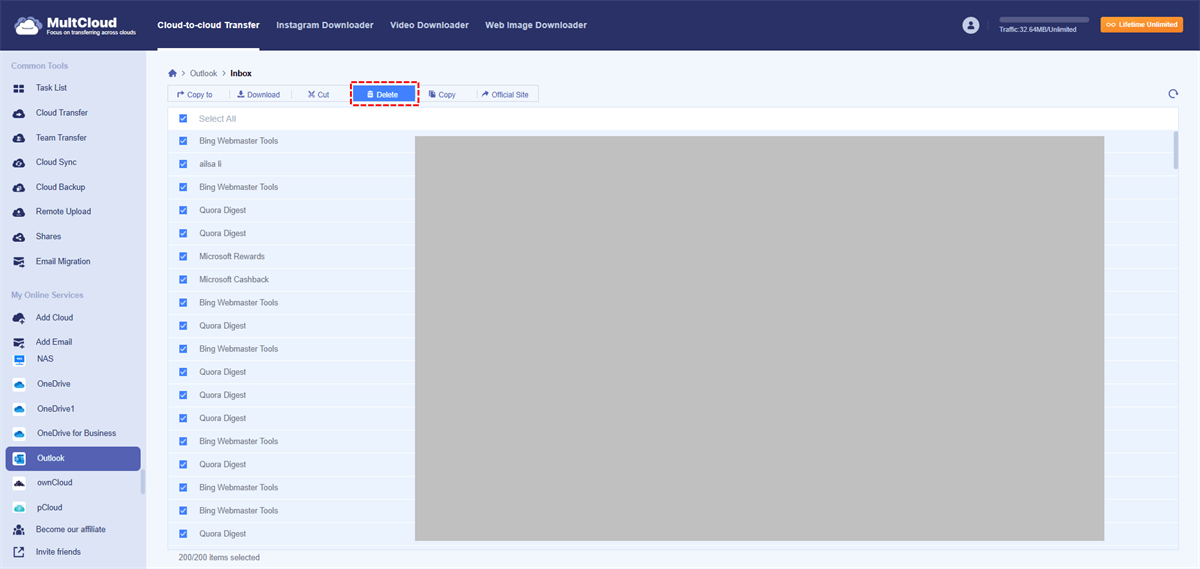Click the Microsoft Rewards email text
The height and width of the screenshot is (569, 1200).
[x=232, y=257]
